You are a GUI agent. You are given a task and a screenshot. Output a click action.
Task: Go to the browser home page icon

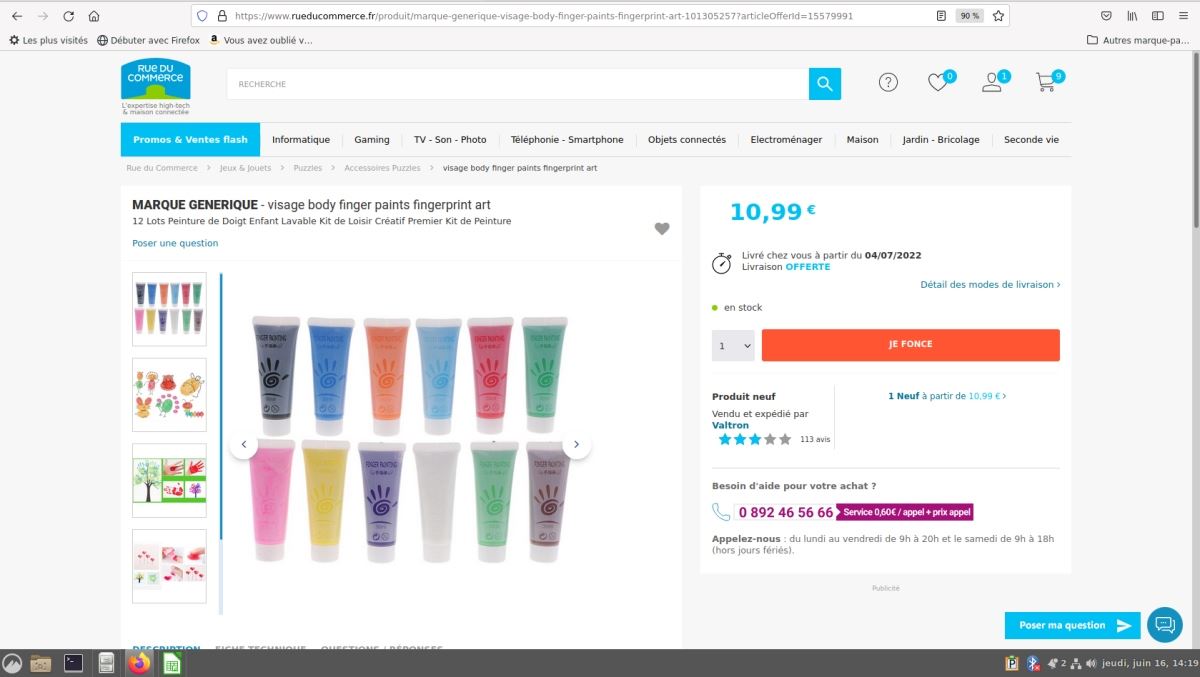point(94,16)
